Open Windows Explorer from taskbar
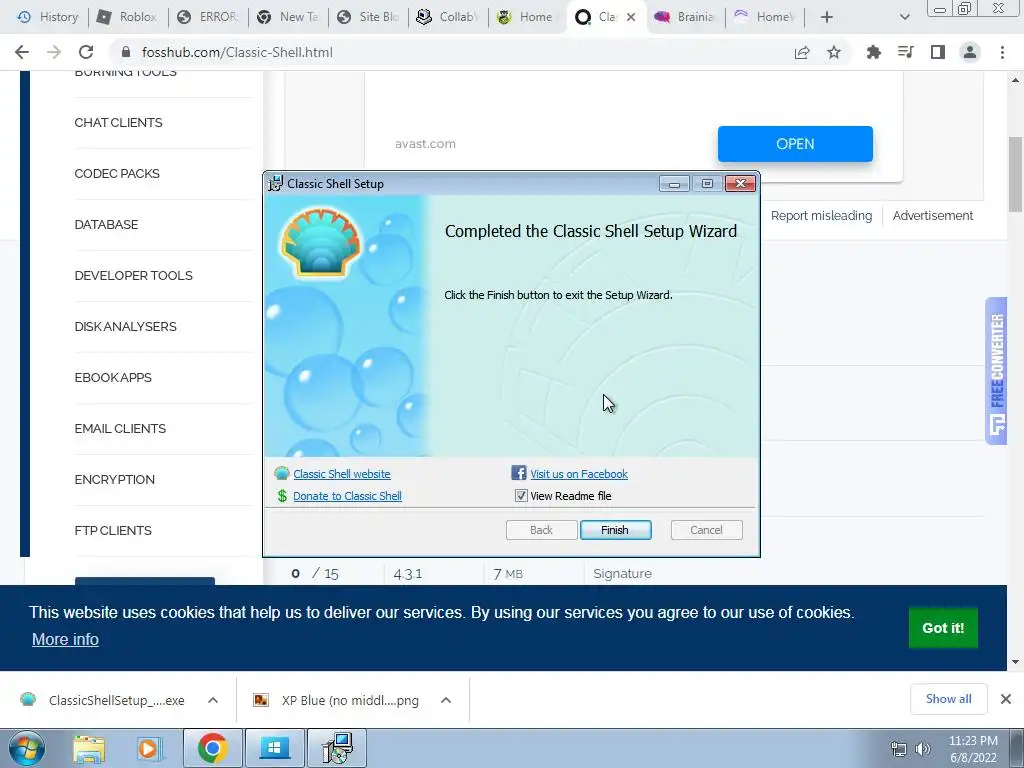 88,748
